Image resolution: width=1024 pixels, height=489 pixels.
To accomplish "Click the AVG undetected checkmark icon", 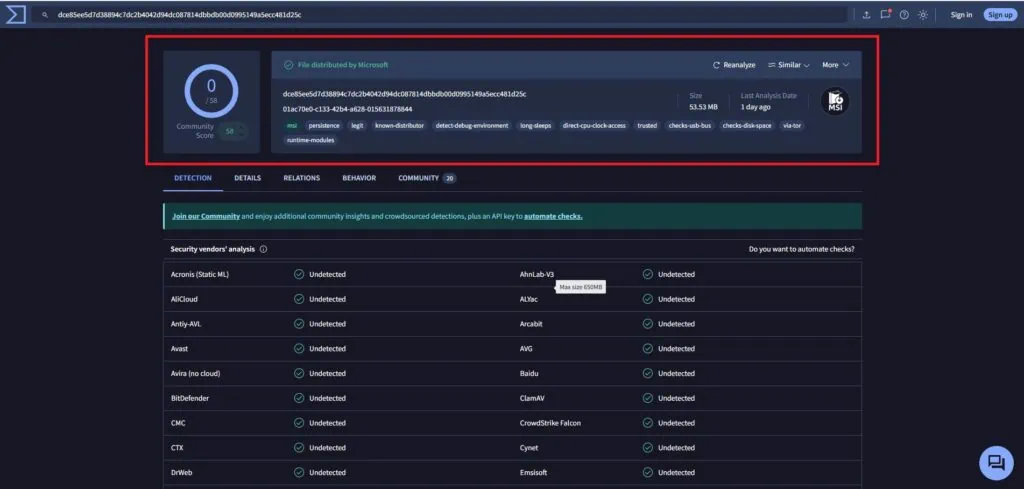I will (647, 349).
